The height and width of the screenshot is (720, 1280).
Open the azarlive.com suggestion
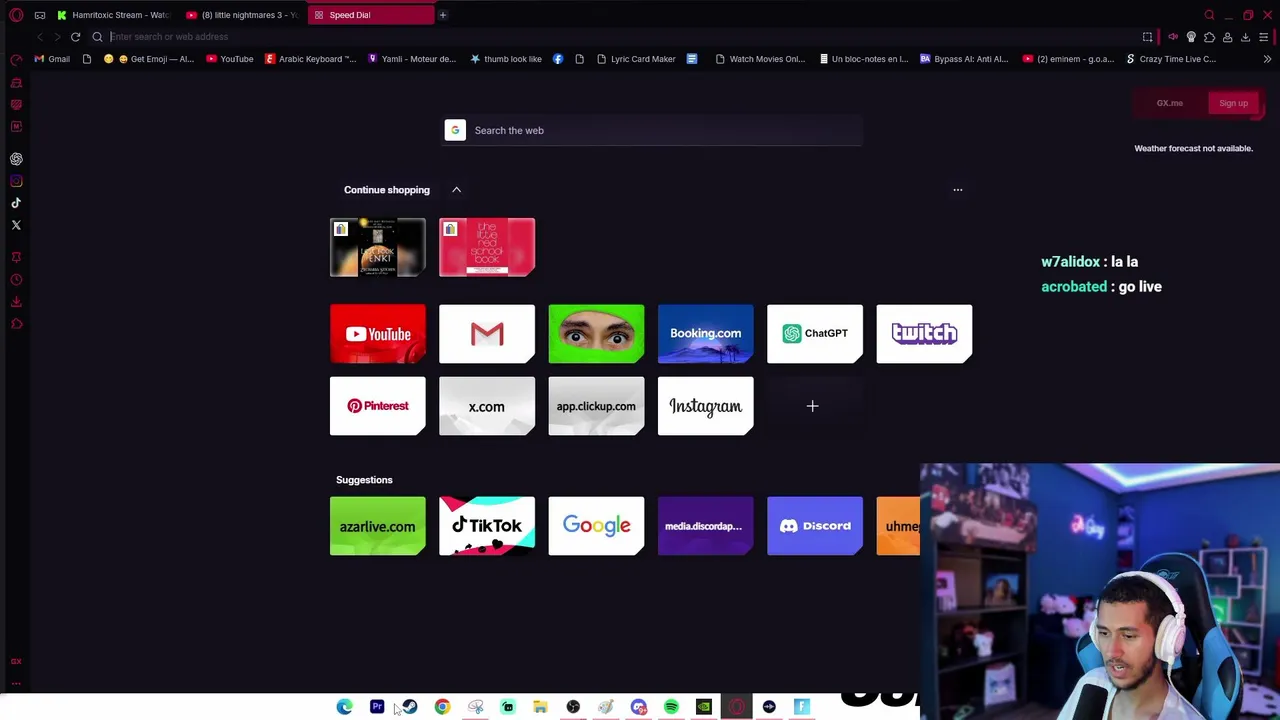point(378,526)
